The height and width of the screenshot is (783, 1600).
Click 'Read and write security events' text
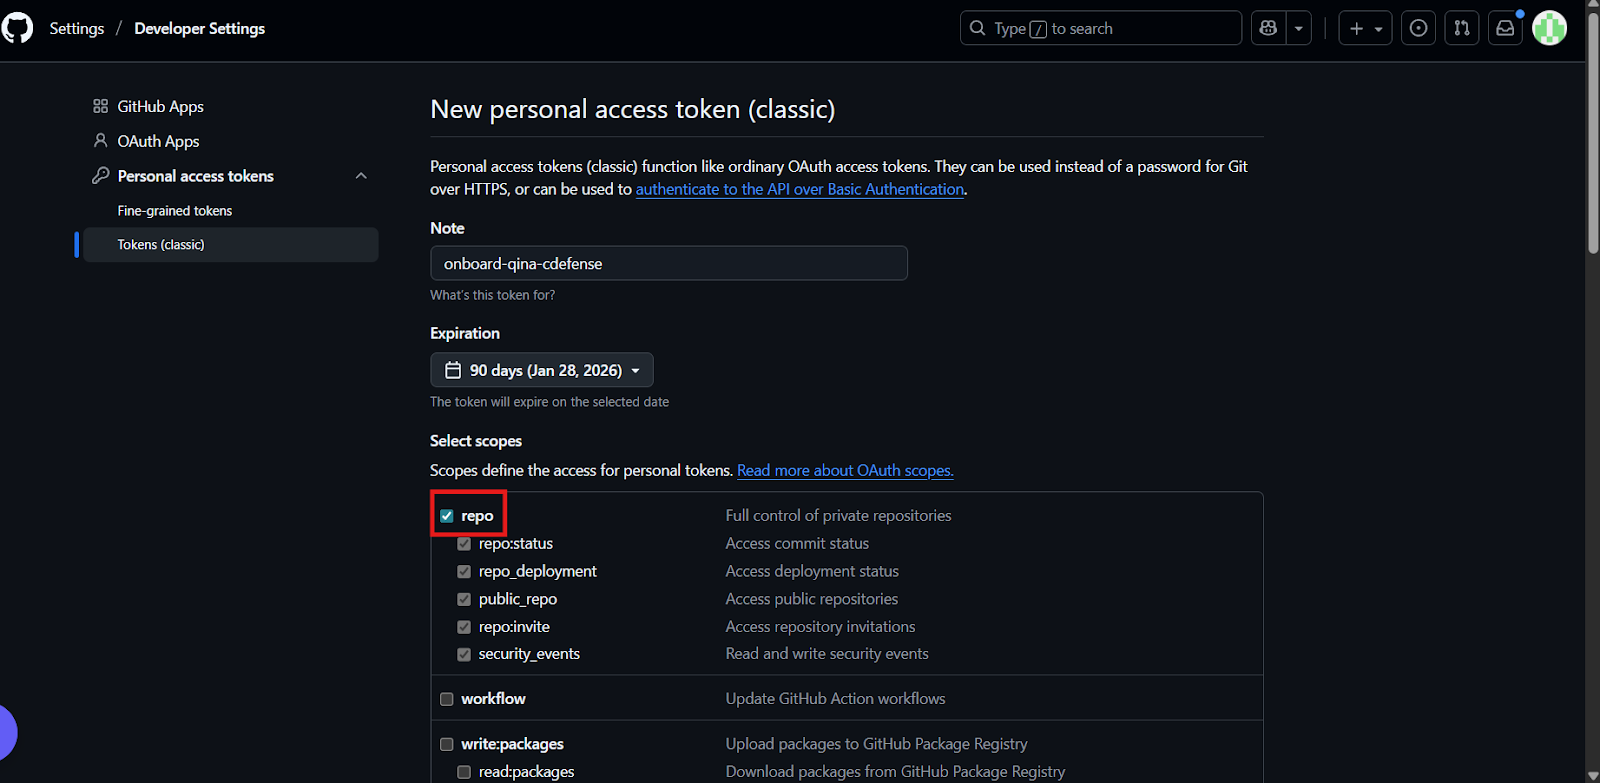click(x=827, y=654)
